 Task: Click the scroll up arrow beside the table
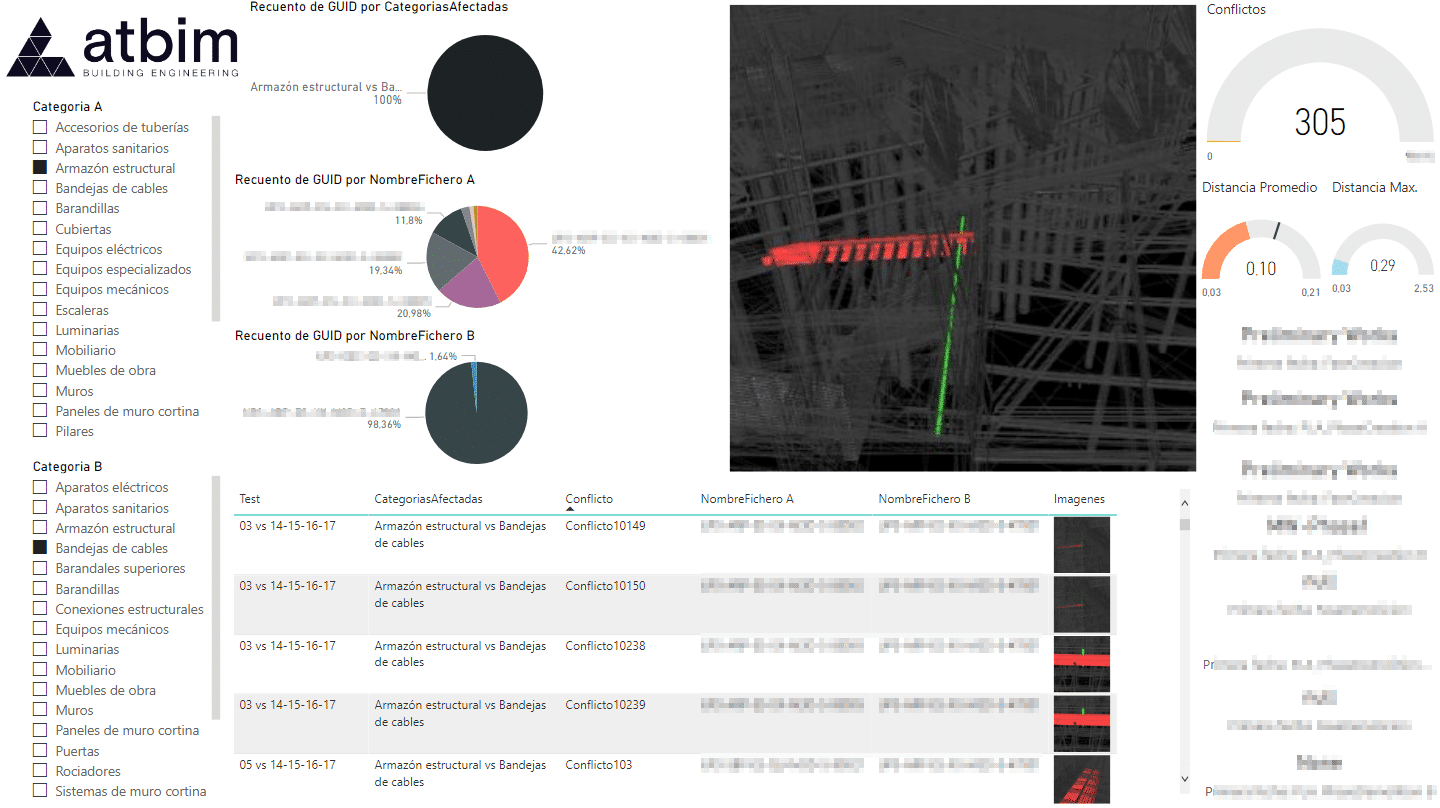[x=1185, y=505]
